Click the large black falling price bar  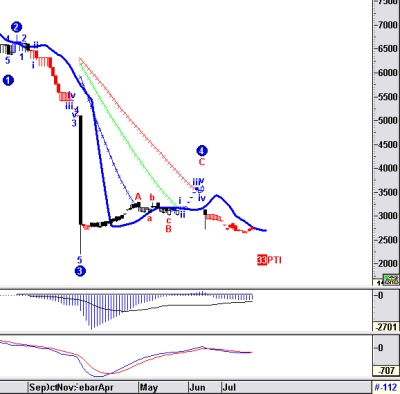tap(80, 170)
